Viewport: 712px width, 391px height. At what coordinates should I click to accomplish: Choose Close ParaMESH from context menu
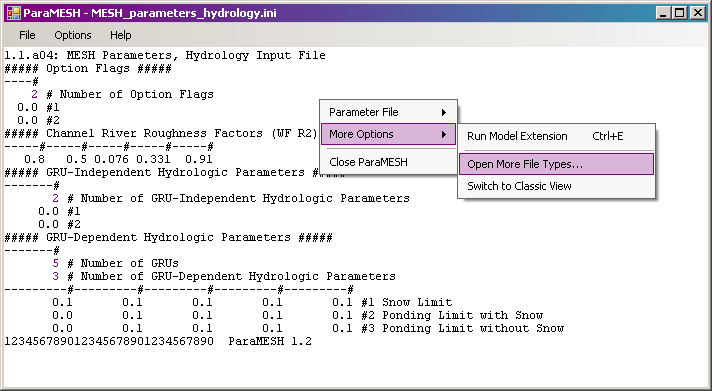pyautogui.click(x=388, y=162)
